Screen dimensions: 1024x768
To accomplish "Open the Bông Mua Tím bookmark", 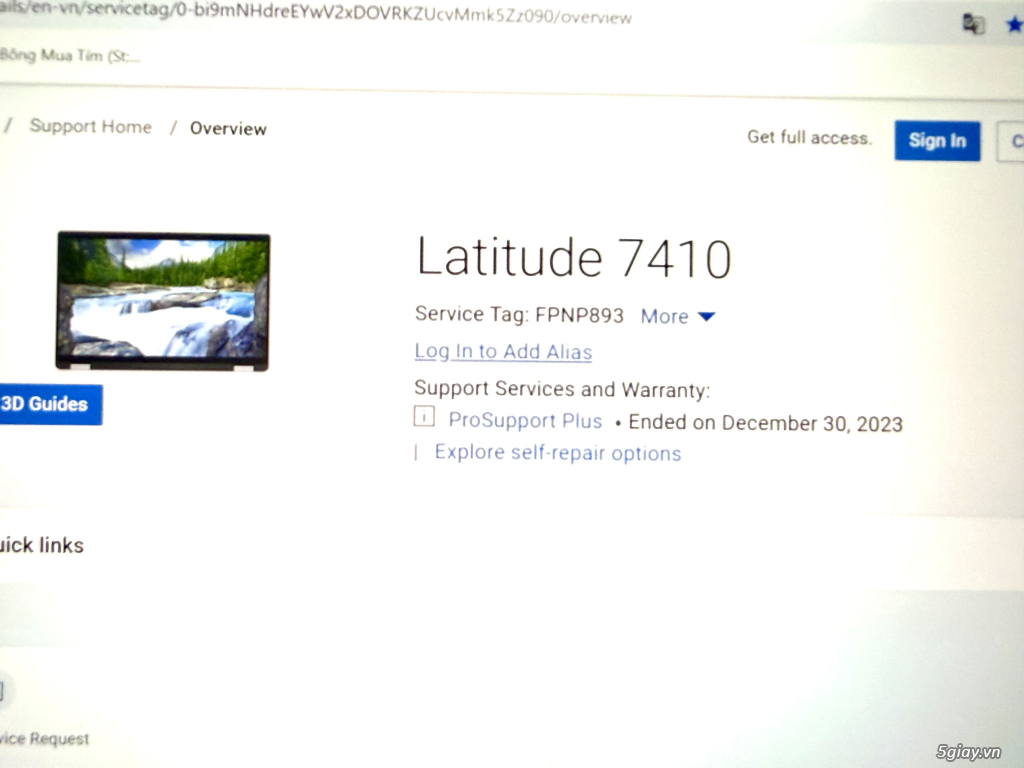I will tap(69, 56).
